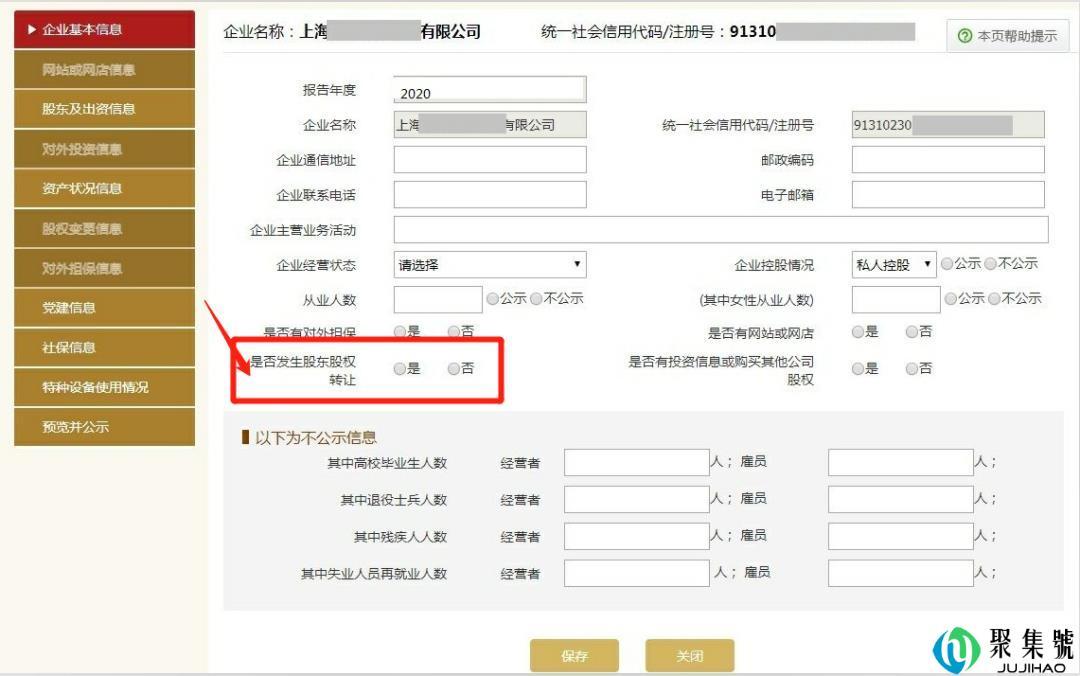Open the 企业控股情况 dropdown
The image size is (1080, 676).
pyautogui.click(x=893, y=264)
